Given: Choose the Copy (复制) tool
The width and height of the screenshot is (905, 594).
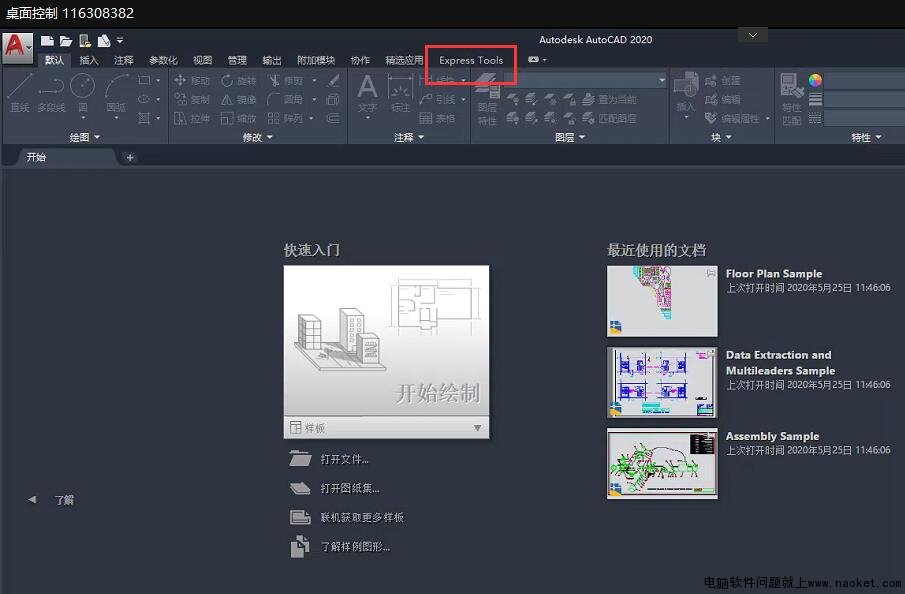Looking at the screenshot, I should 192,99.
